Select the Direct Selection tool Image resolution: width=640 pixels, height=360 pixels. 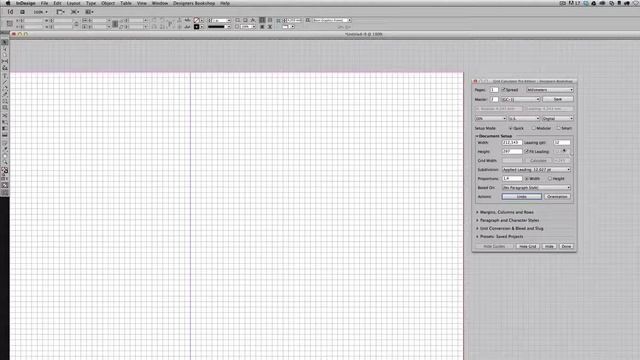[4, 49]
